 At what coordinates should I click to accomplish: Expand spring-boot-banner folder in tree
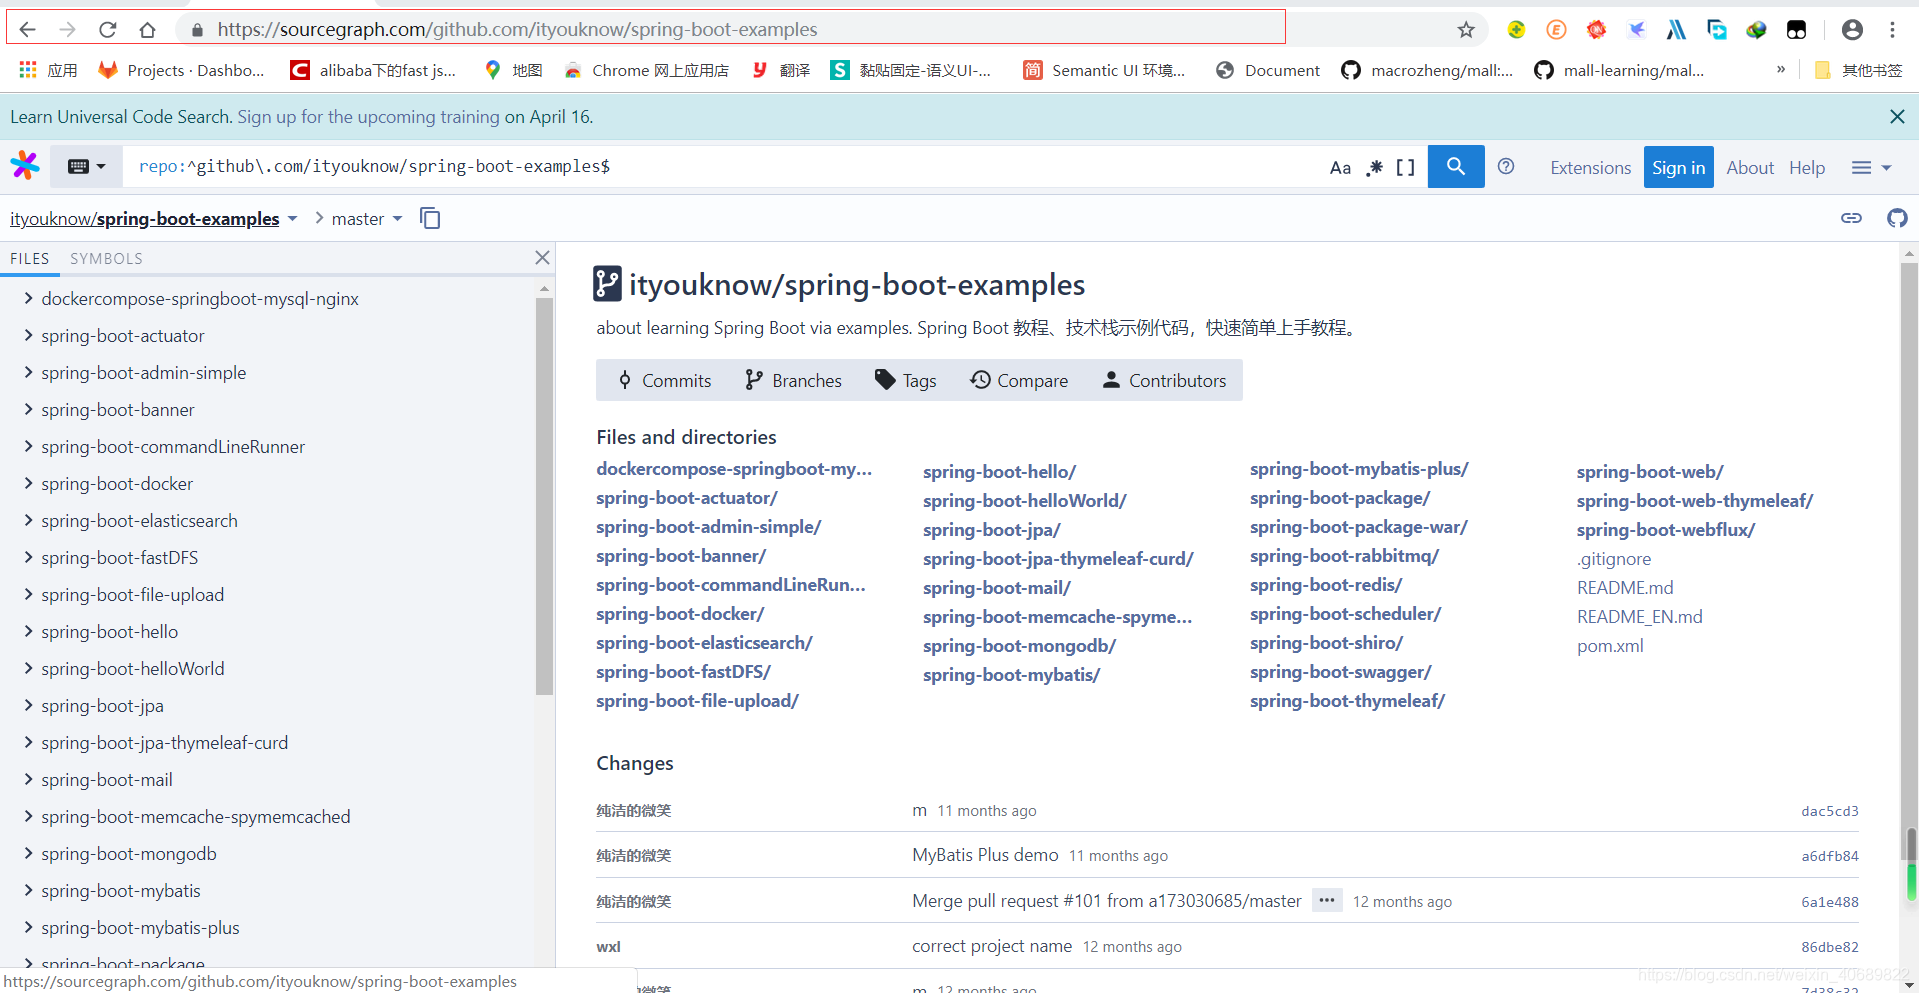pyautogui.click(x=28, y=409)
